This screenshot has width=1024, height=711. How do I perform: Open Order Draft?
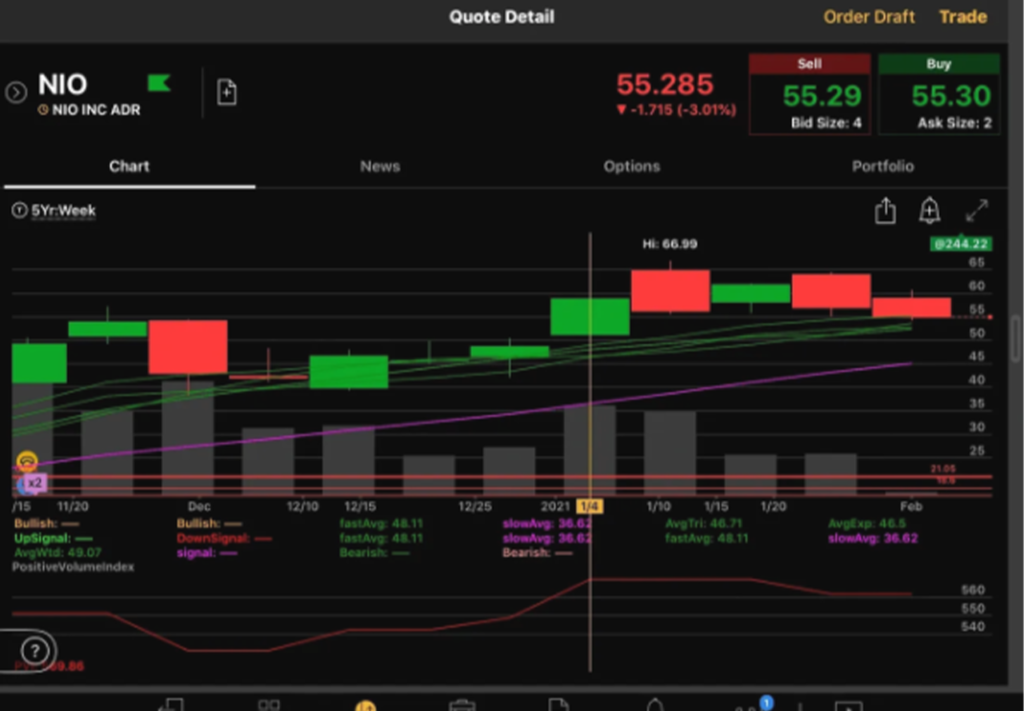pos(869,17)
